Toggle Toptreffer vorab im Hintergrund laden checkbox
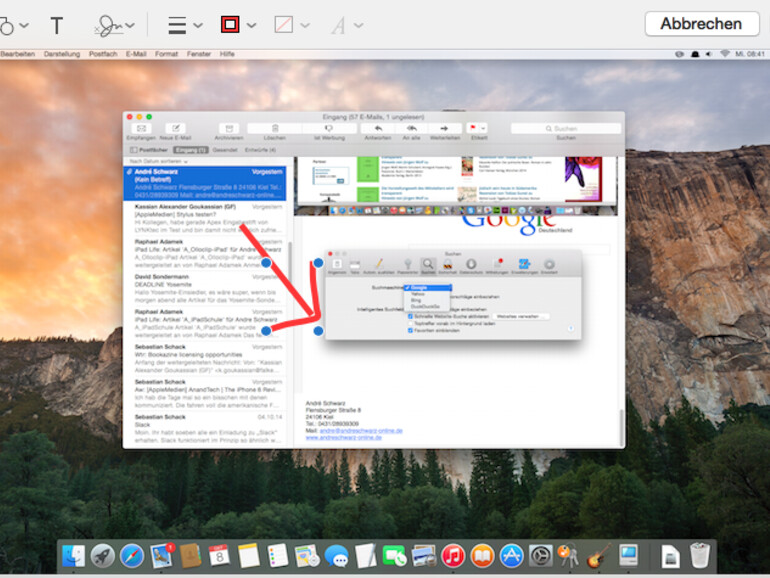The height and width of the screenshot is (578, 770). [x=411, y=324]
